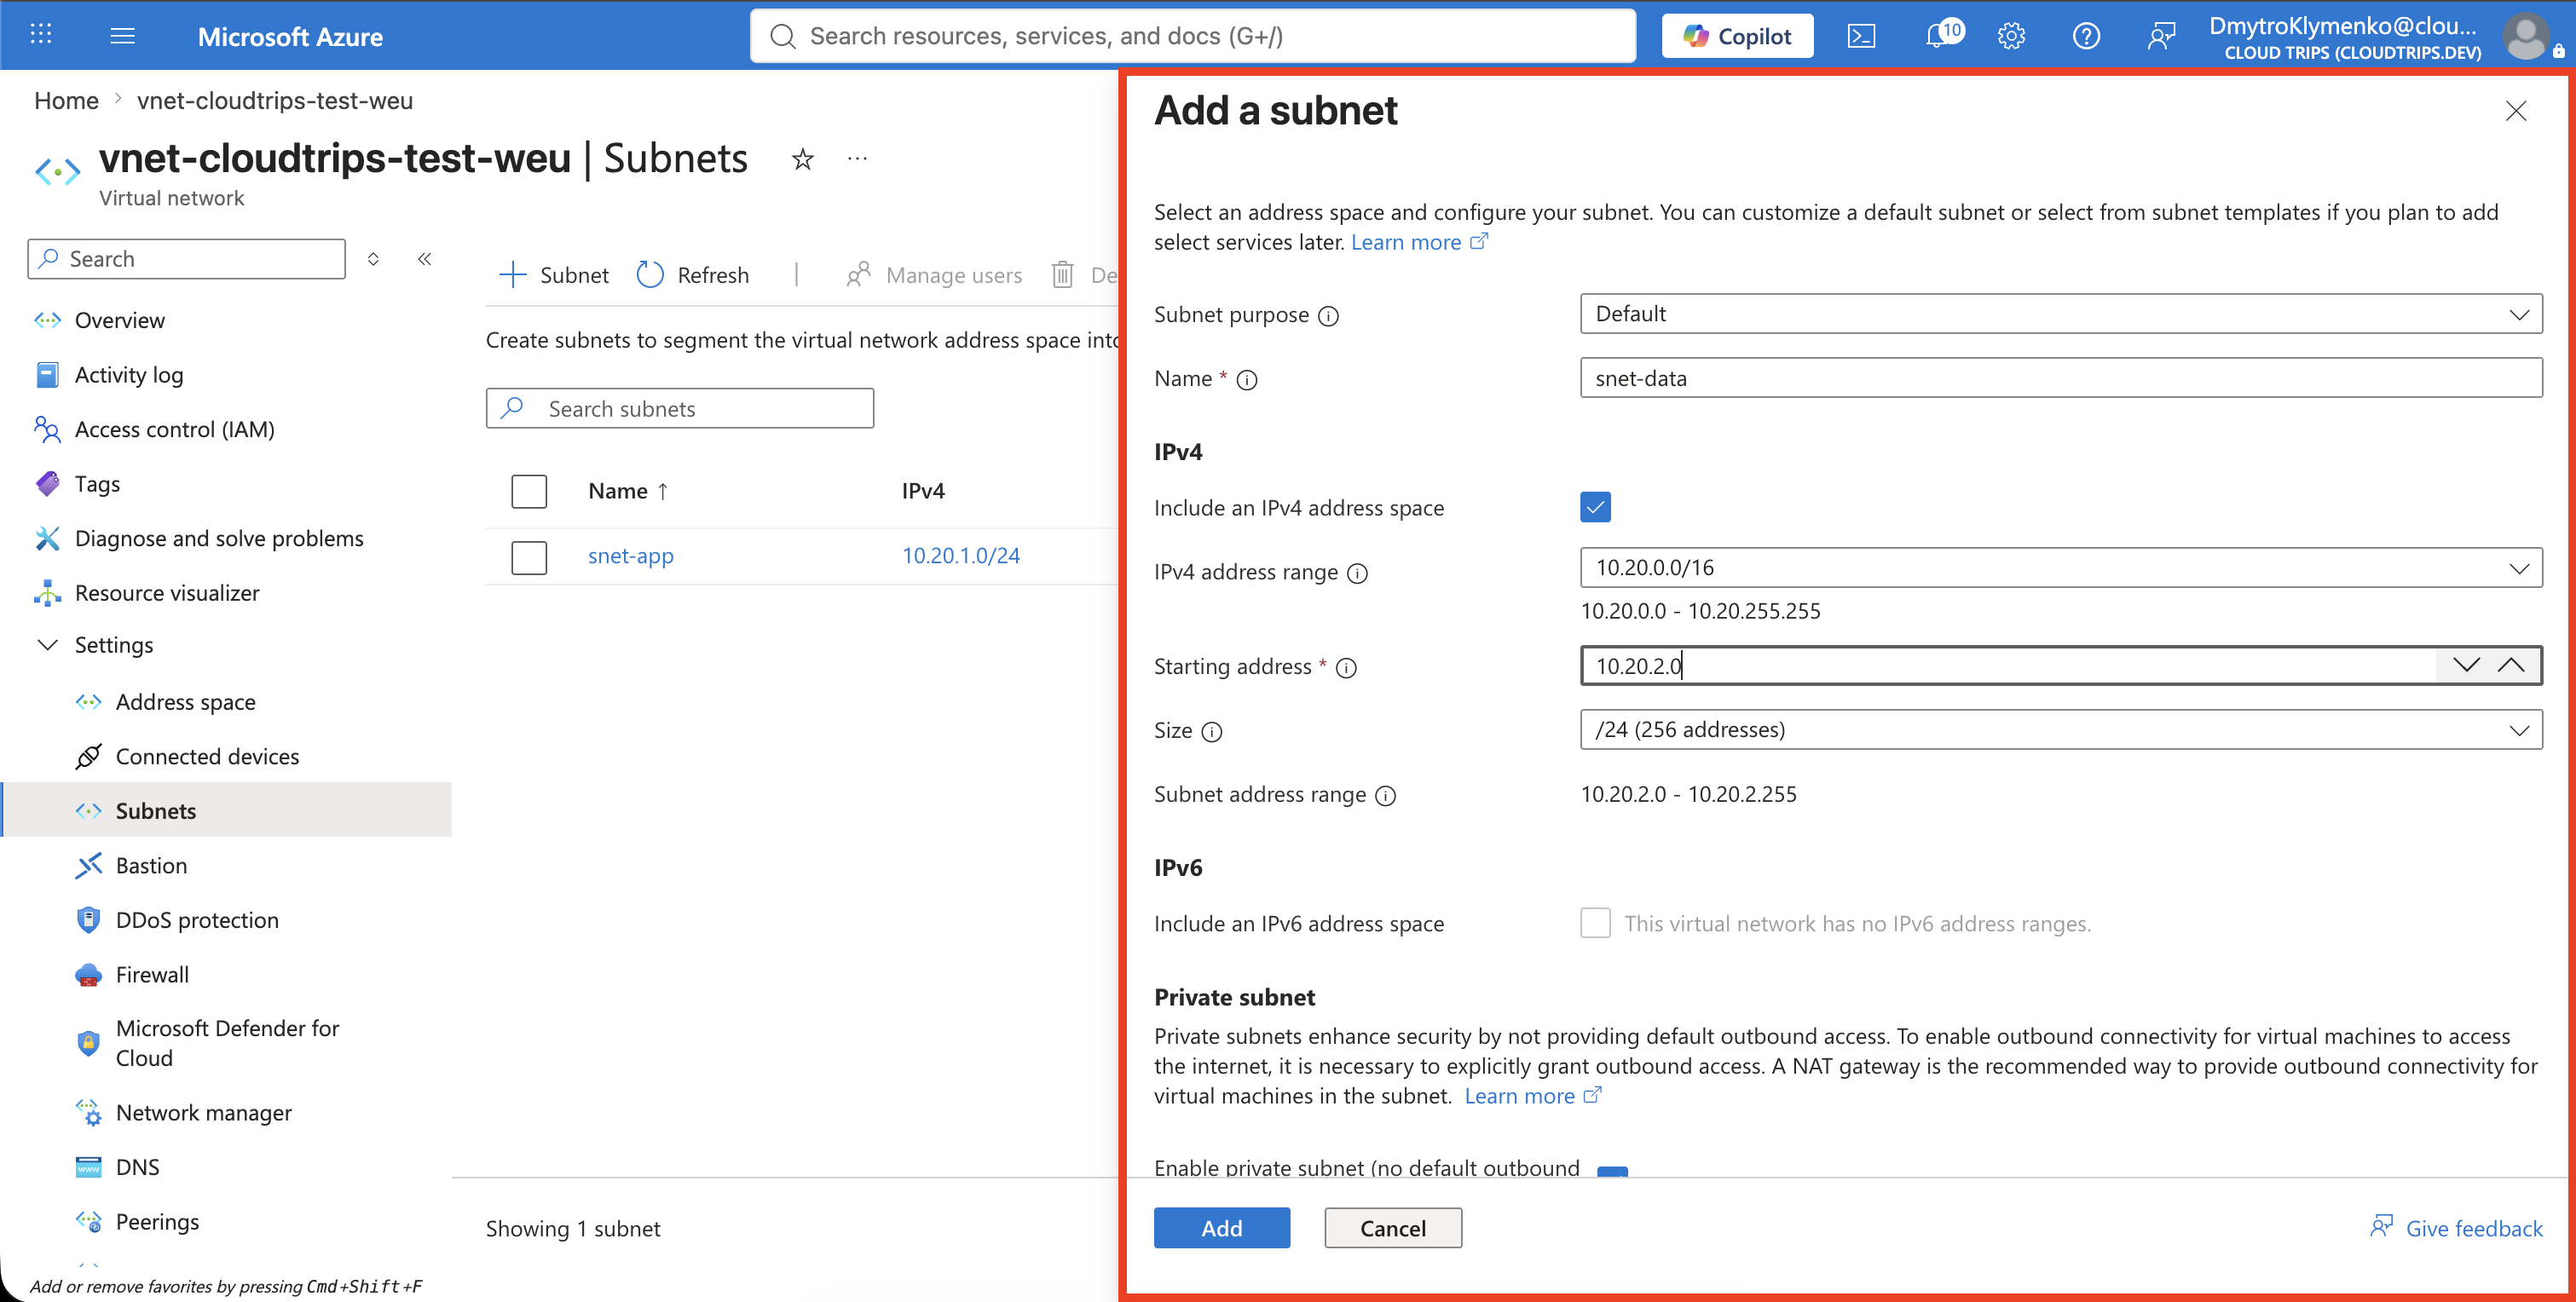This screenshot has height=1302, width=2576.
Task: Open the account avatar menu
Action: tap(2525, 36)
